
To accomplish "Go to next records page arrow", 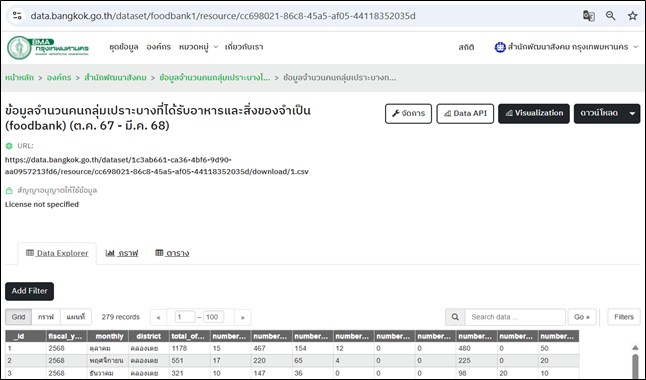I will tap(243, 317).
